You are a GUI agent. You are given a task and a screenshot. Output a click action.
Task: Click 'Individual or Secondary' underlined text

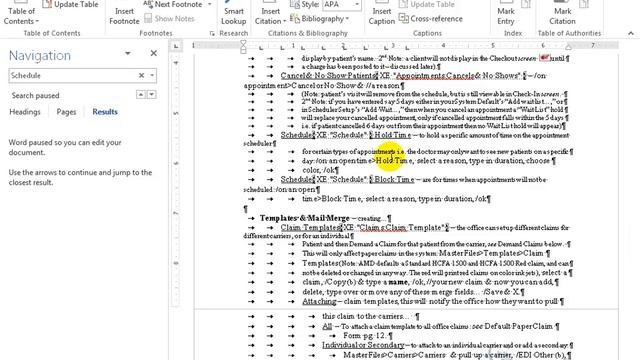tap(363, 345)
